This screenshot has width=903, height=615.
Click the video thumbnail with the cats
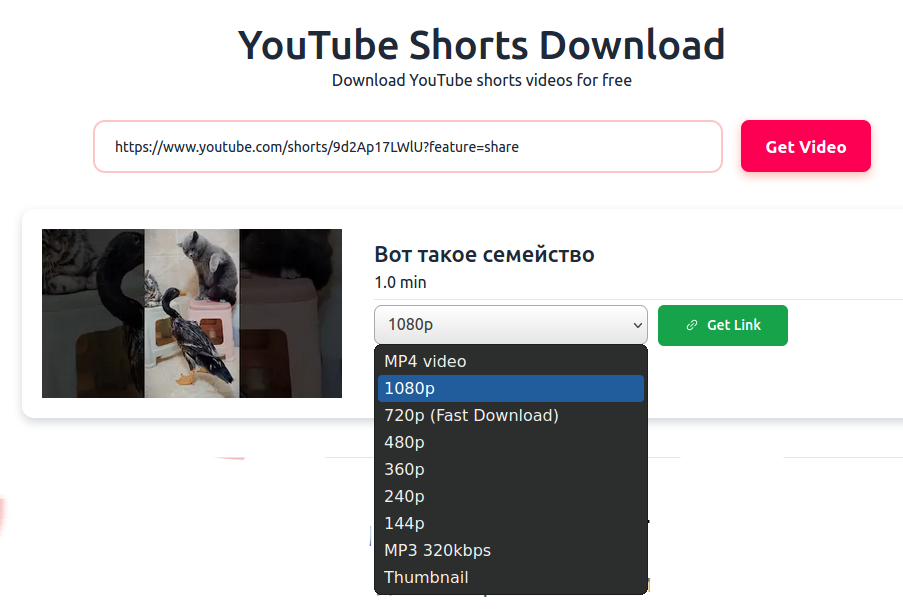coord(191,313)
